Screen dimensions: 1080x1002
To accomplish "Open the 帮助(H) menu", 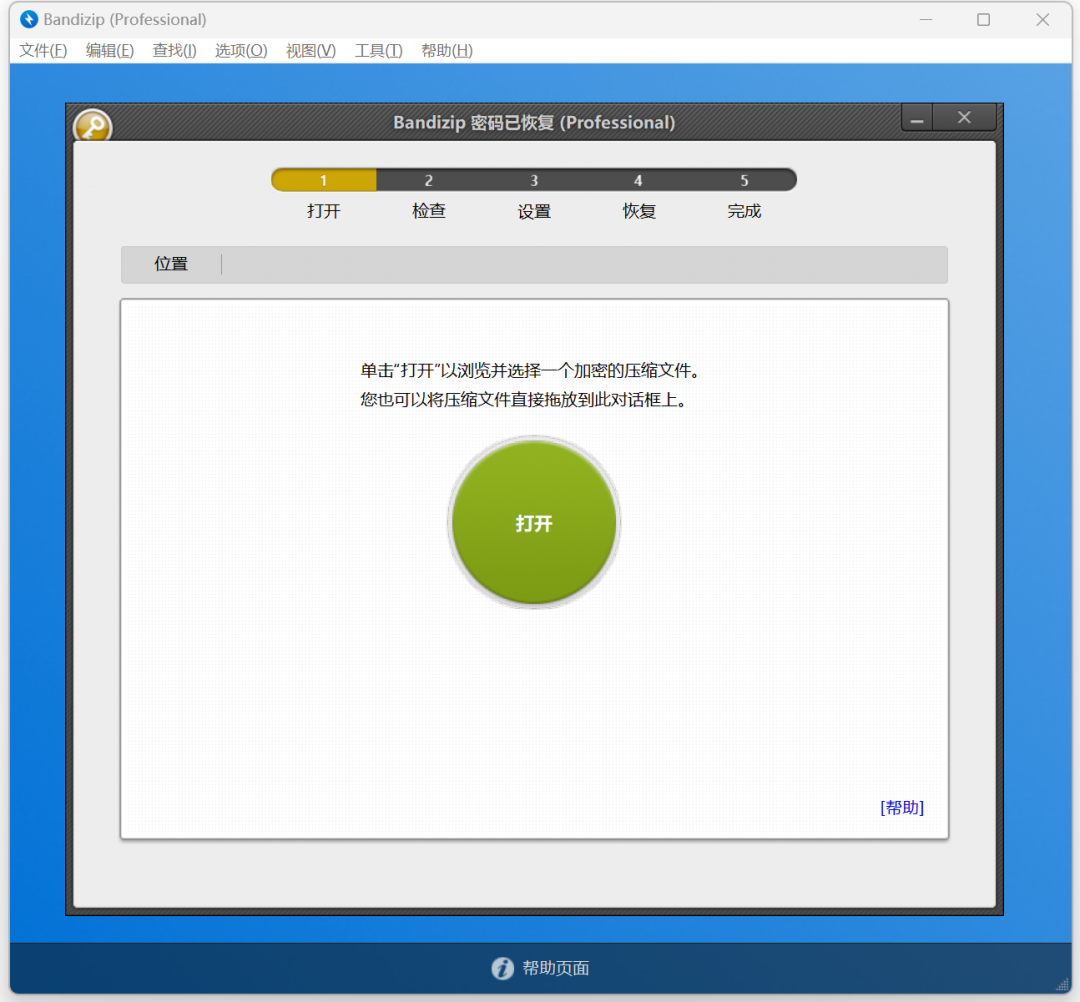I will (x=447, y=51).
